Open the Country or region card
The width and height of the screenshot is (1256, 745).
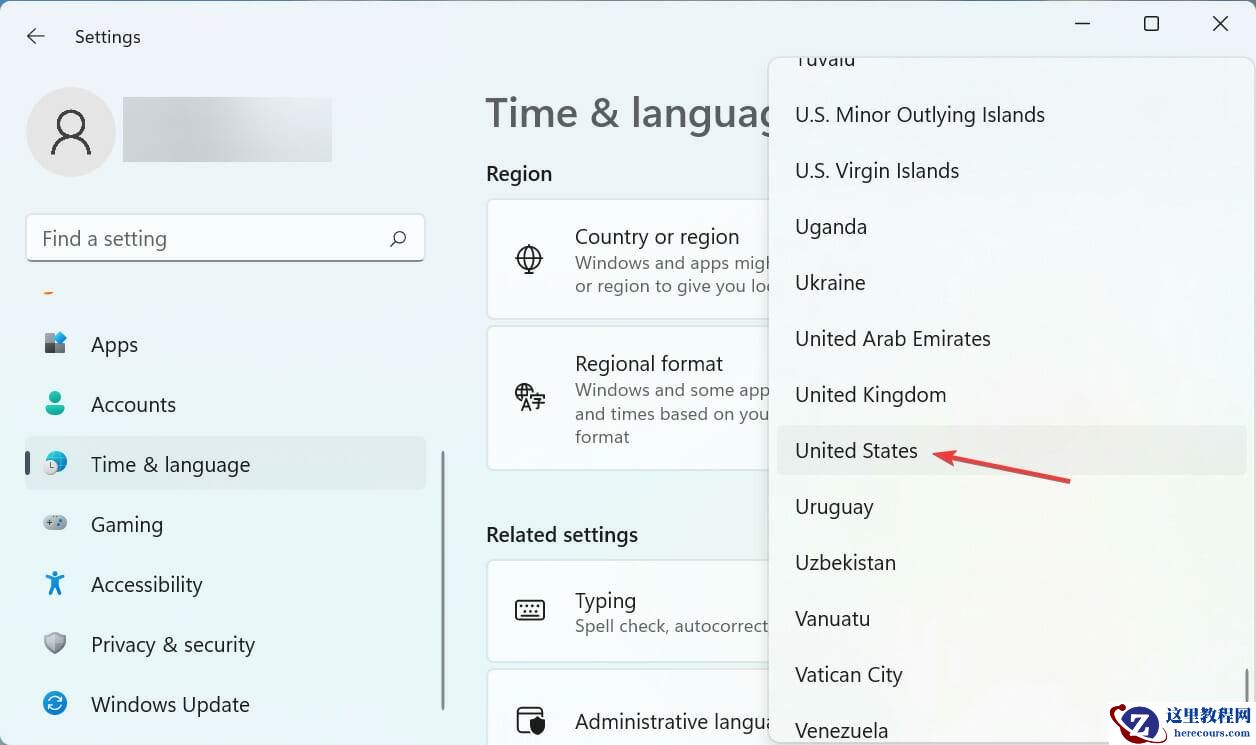tap(628, 259)
